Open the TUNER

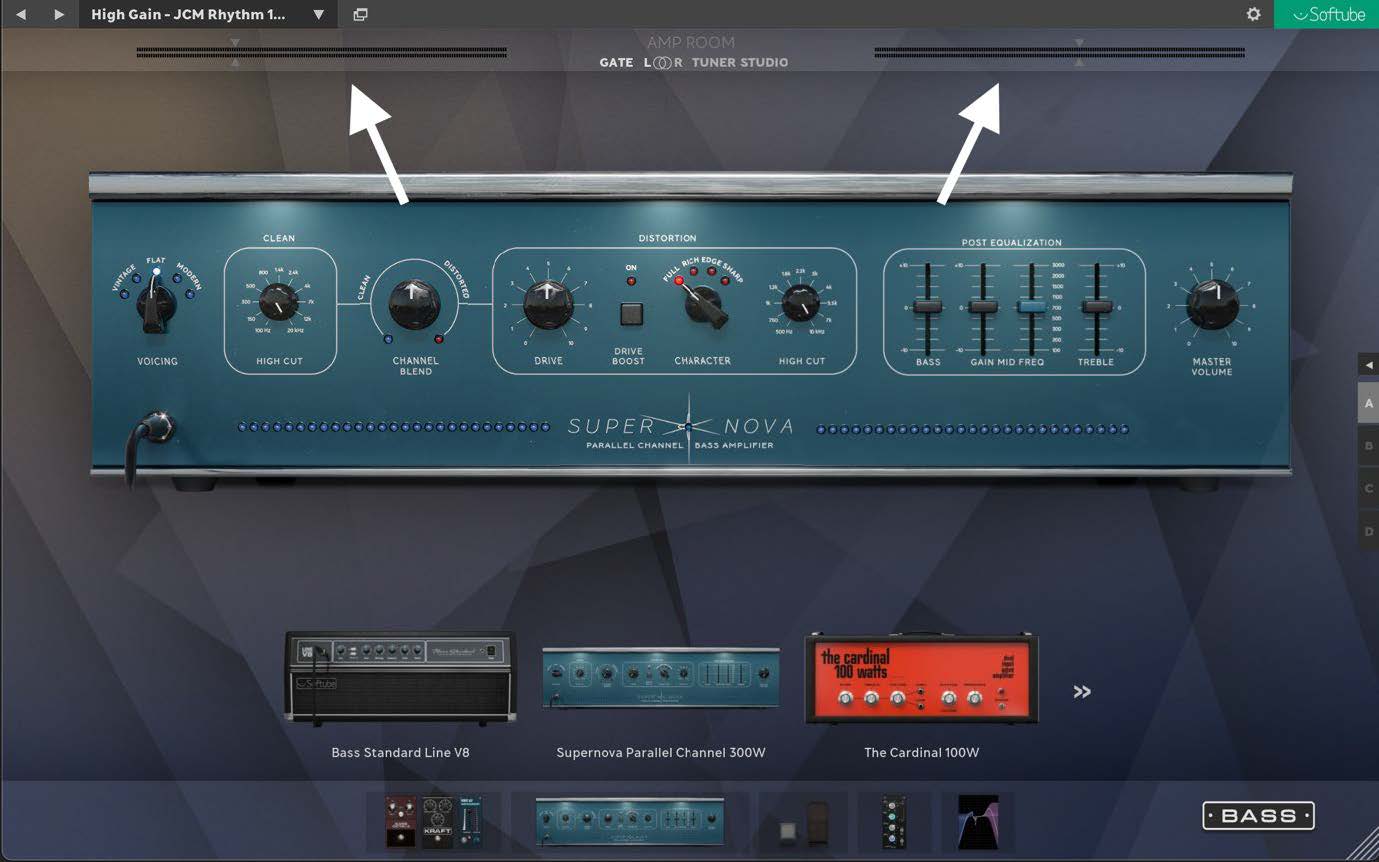[713, 63]
